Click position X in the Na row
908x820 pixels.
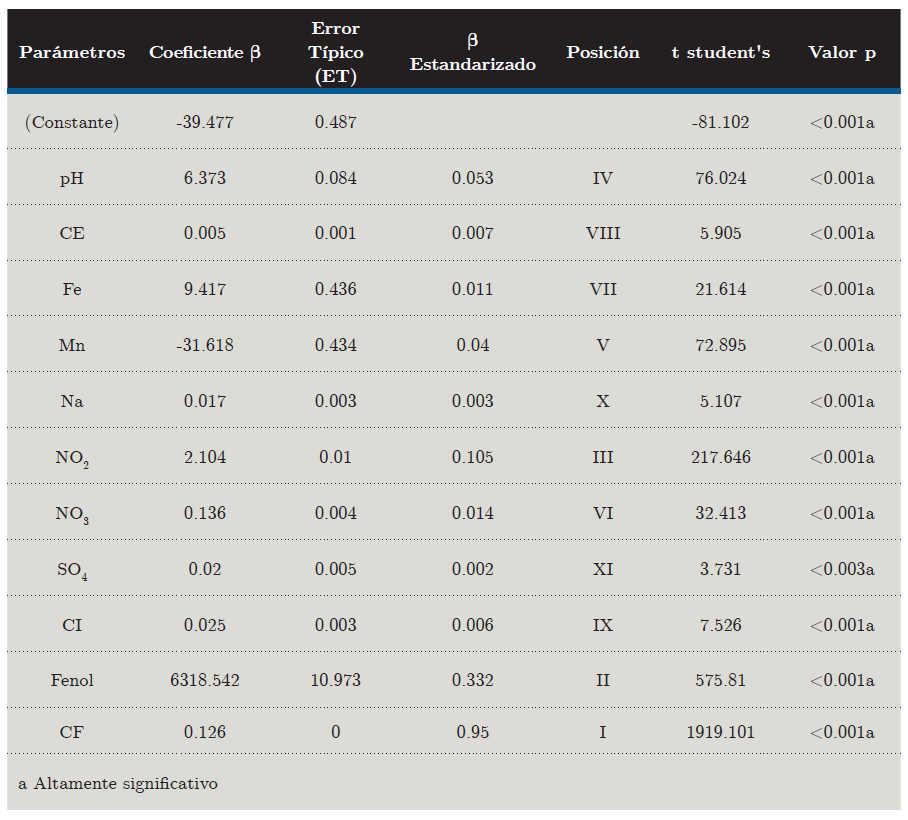(x=603, y=401)
